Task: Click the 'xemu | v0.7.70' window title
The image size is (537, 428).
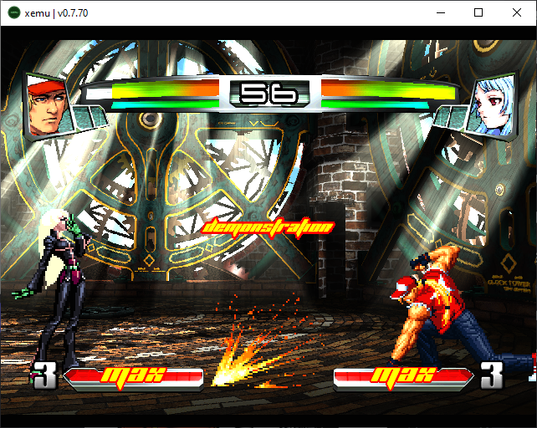Action: click(x=56, y=13)
